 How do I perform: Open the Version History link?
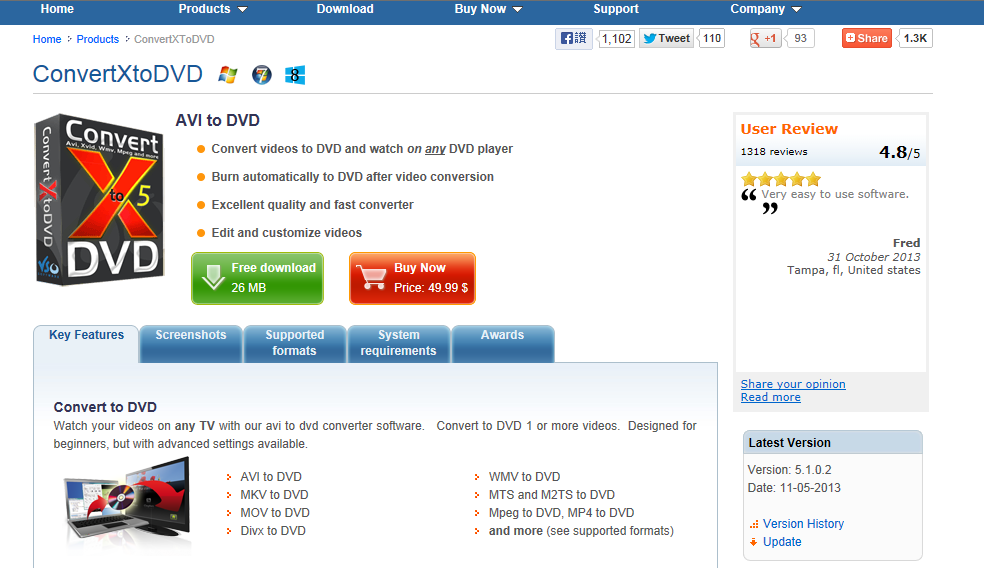coord(803,523)
